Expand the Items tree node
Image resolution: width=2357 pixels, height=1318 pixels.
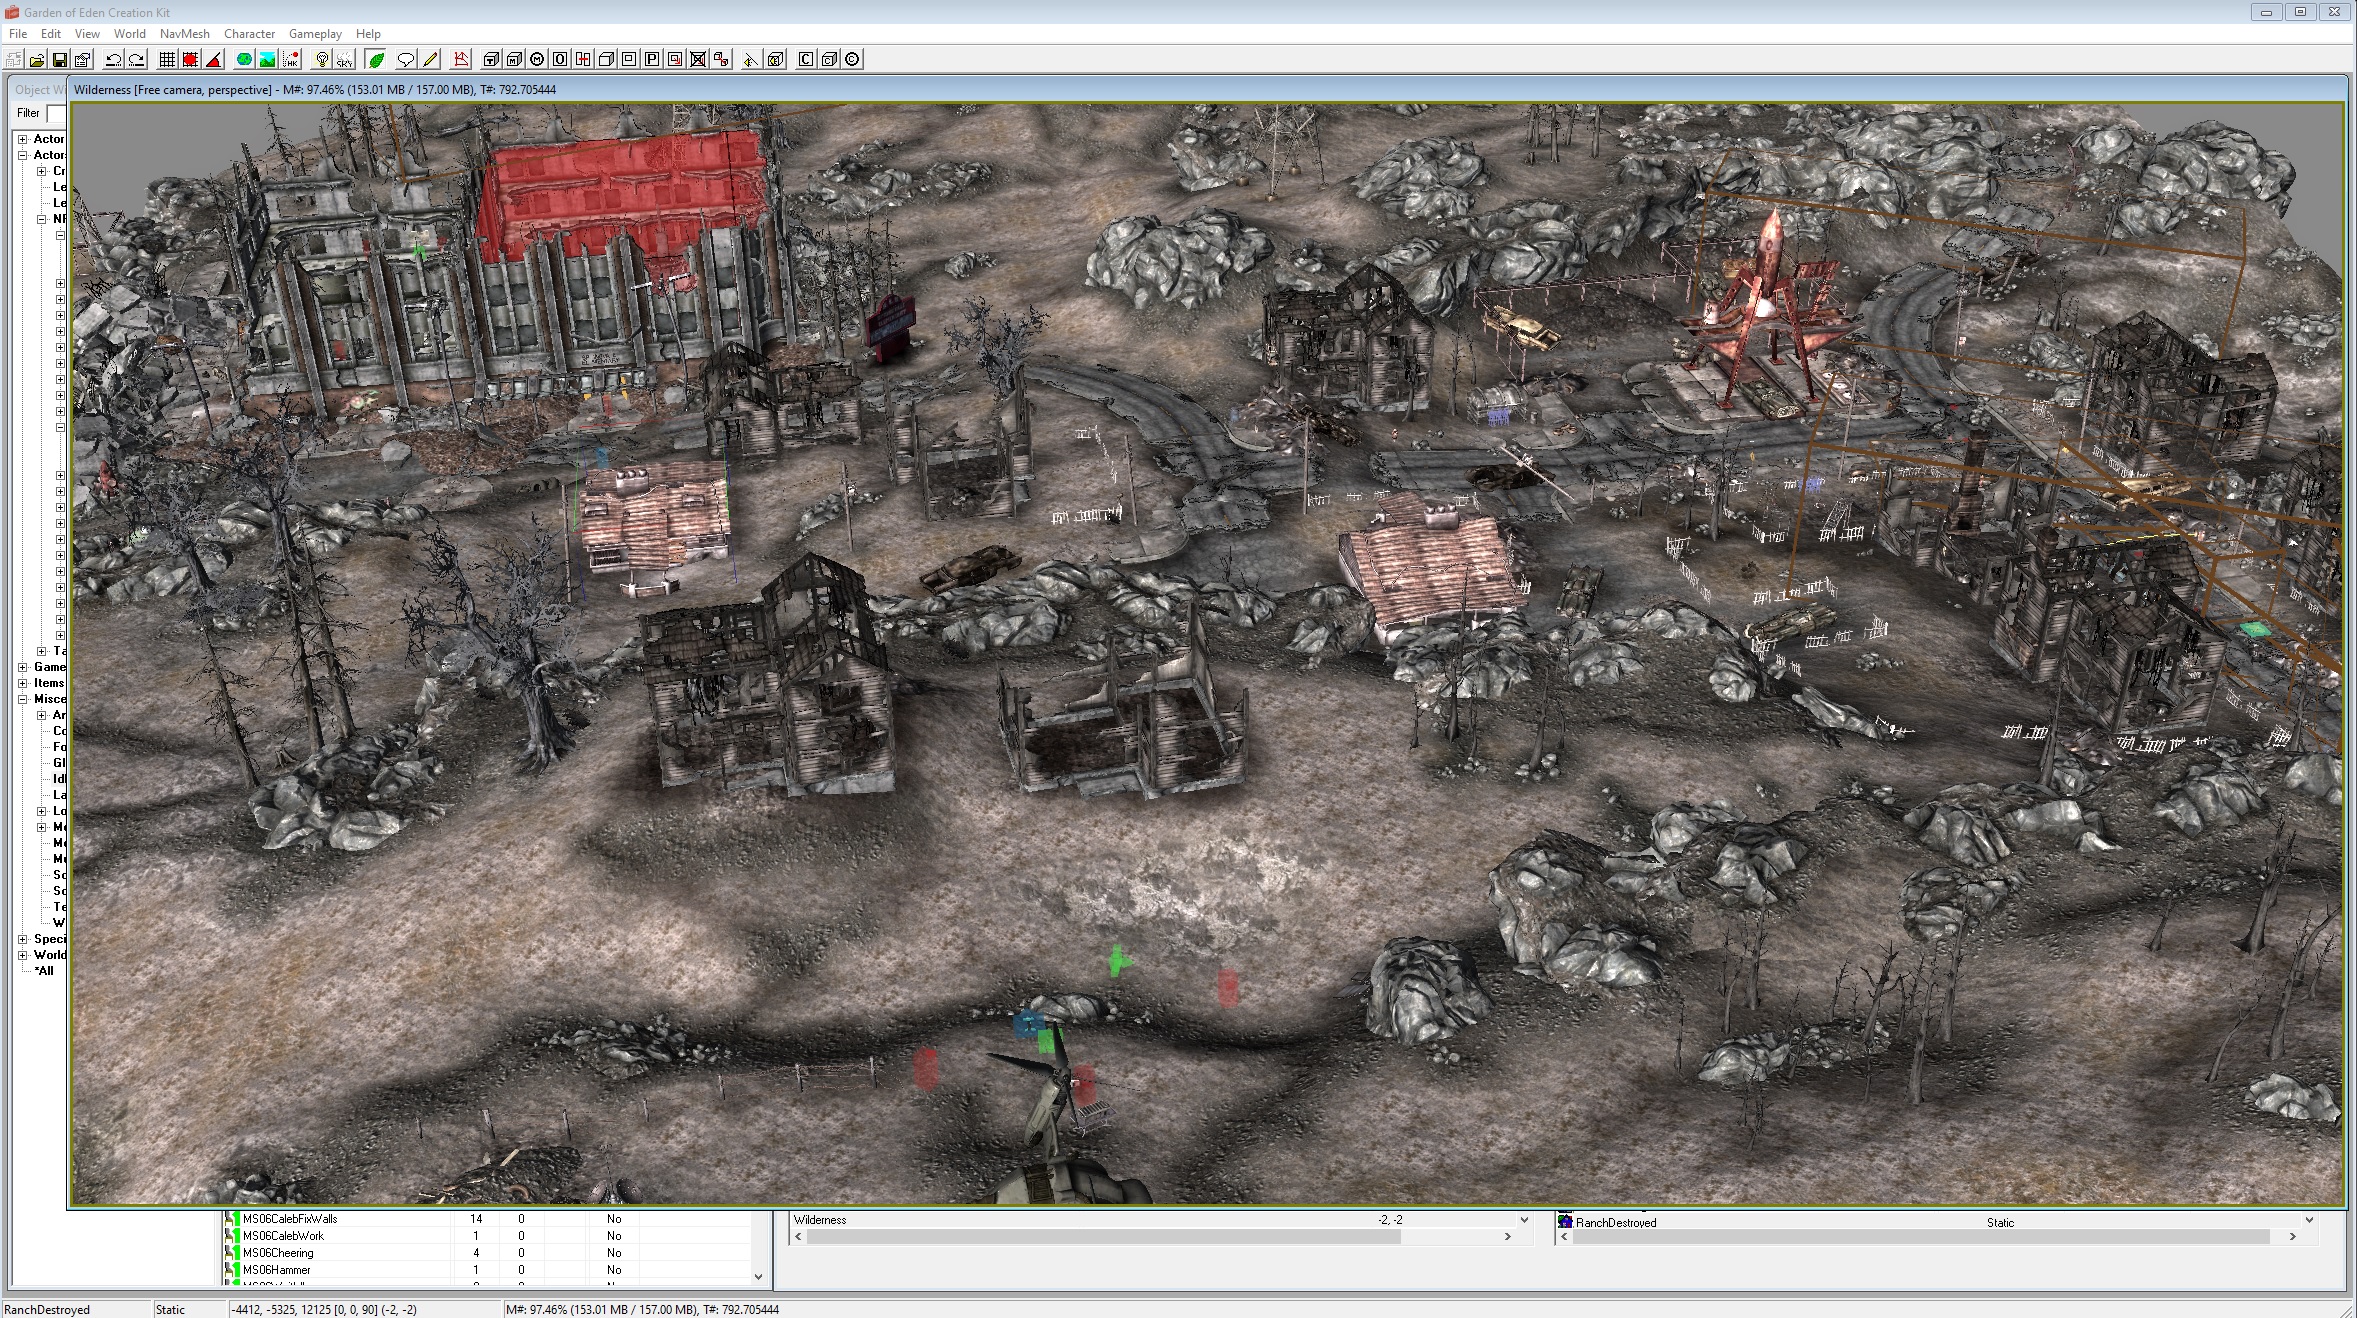23,683
